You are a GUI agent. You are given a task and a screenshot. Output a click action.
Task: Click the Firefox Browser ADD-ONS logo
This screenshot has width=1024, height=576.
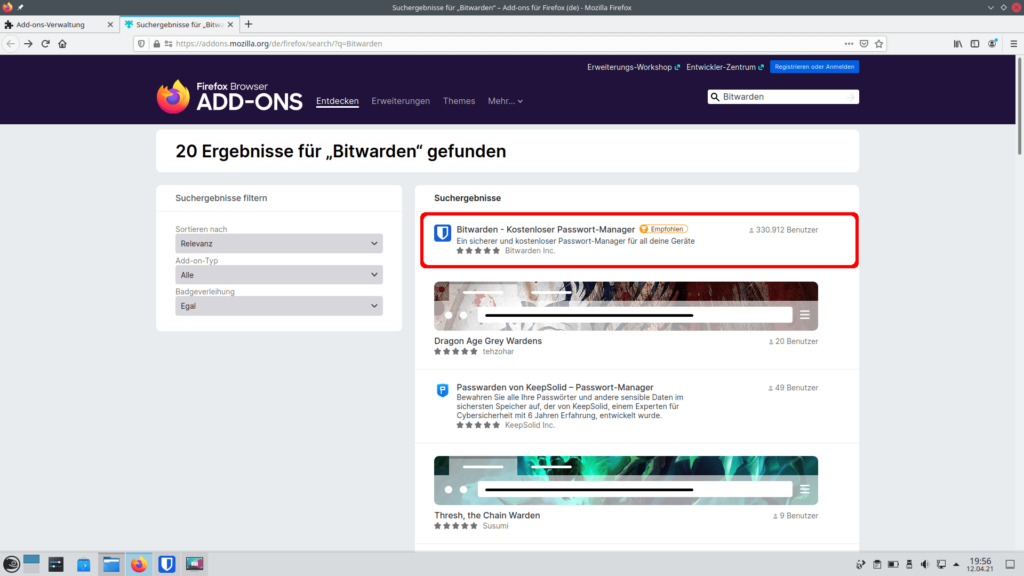pyautogui.click(x=229, y=97)
